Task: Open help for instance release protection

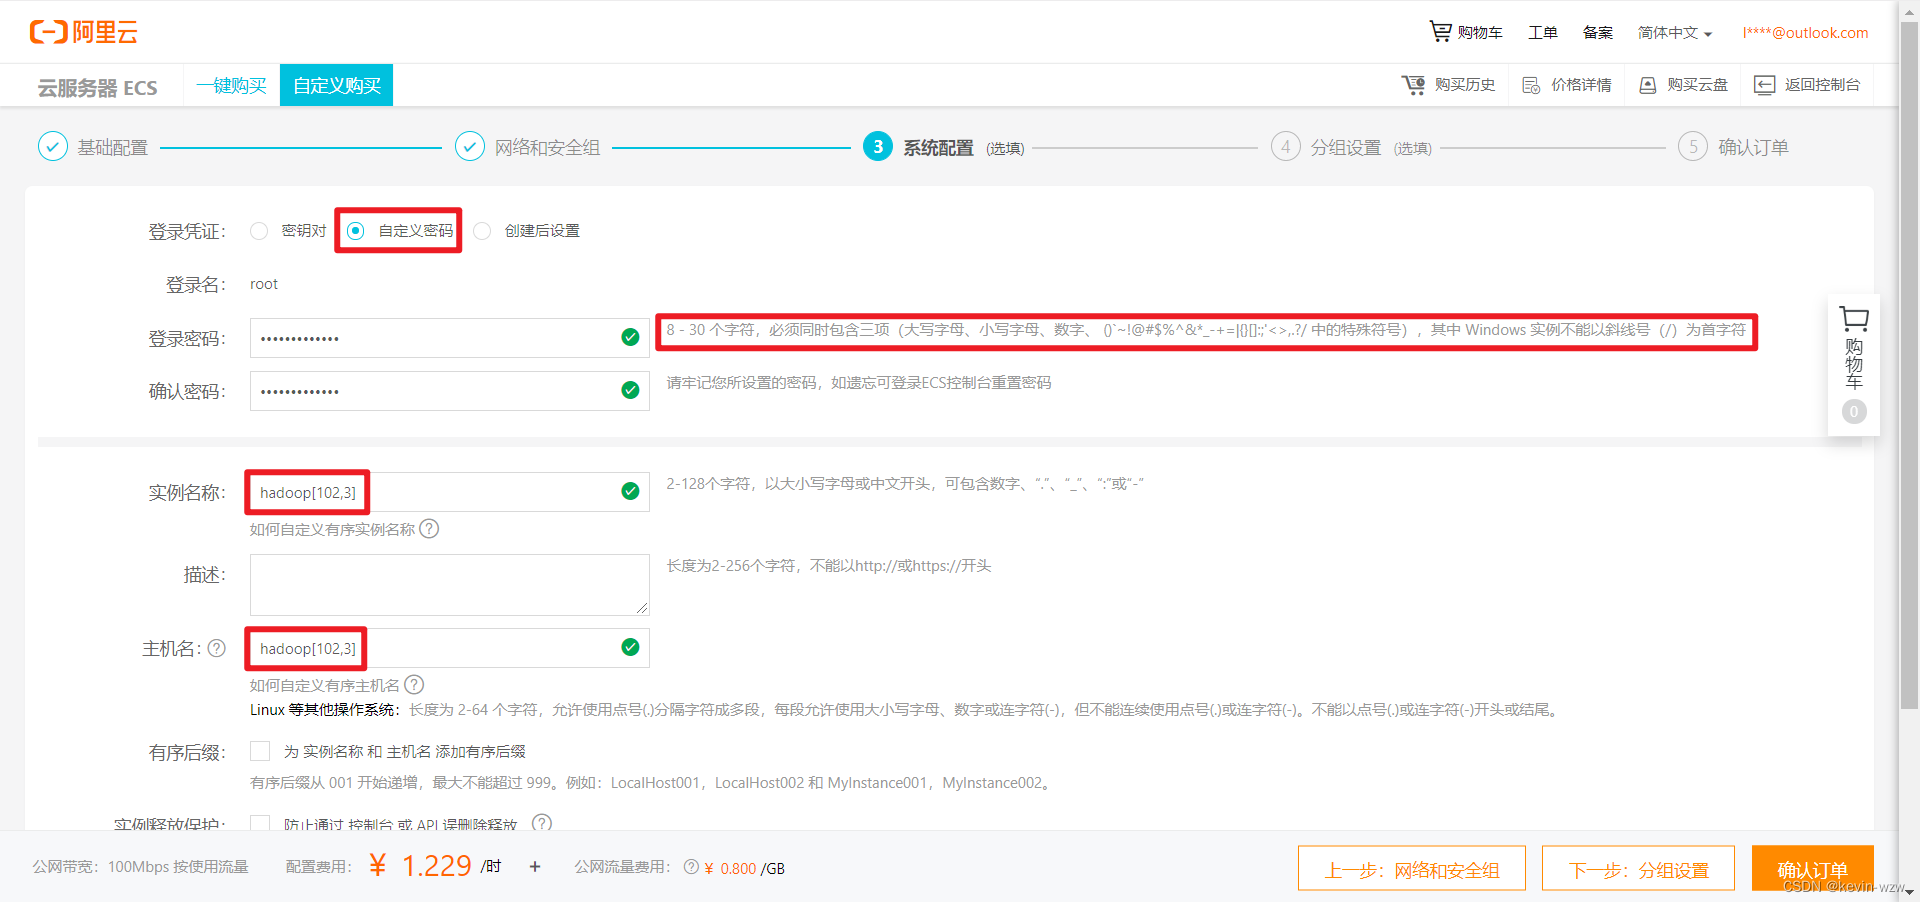Action: click(542, 823)
